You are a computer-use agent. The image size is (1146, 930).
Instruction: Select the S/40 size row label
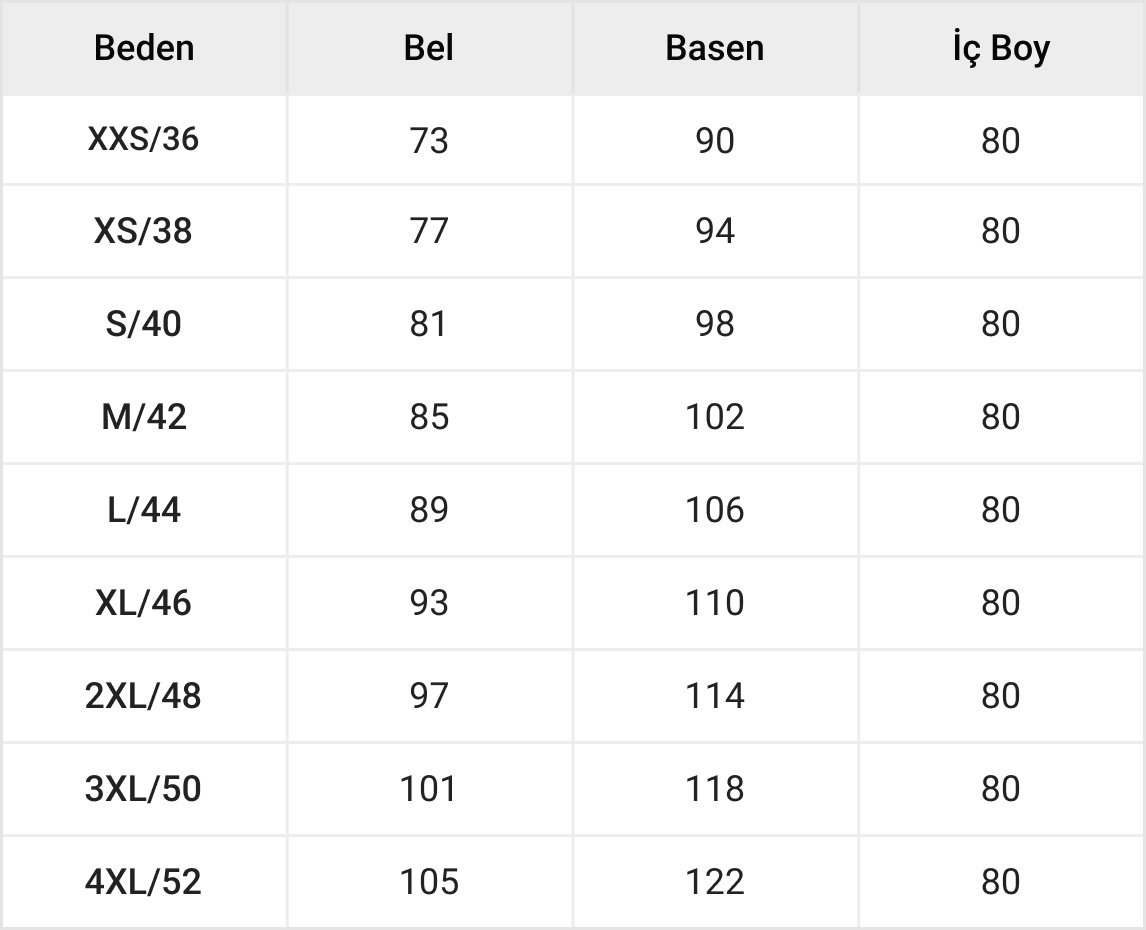click(x=144, y=324)
